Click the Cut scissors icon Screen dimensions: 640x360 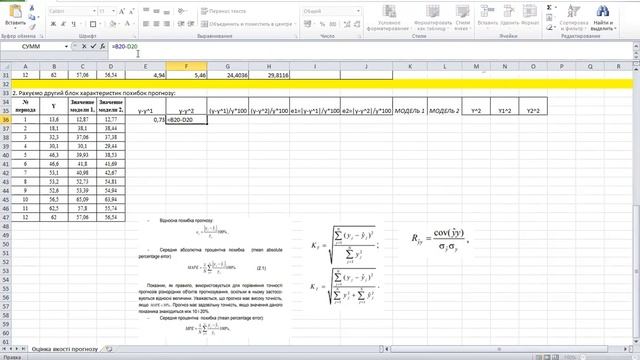pos(32,8)
